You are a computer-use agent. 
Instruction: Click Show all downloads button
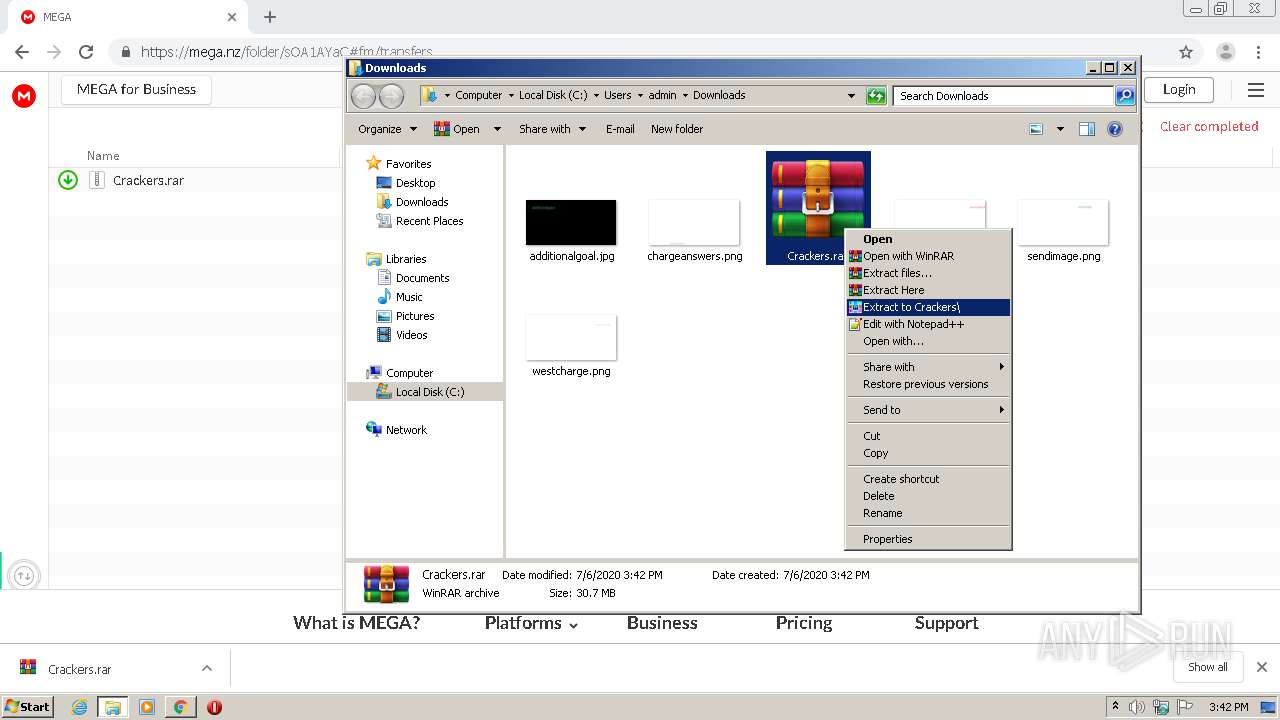coord(1208,667)
